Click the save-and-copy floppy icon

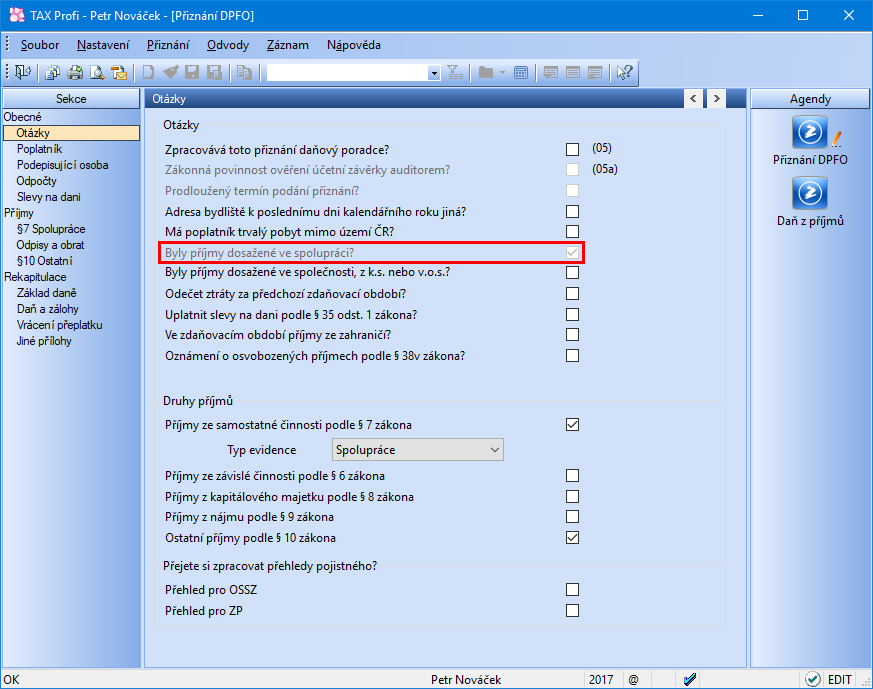(x=214, y=72)
